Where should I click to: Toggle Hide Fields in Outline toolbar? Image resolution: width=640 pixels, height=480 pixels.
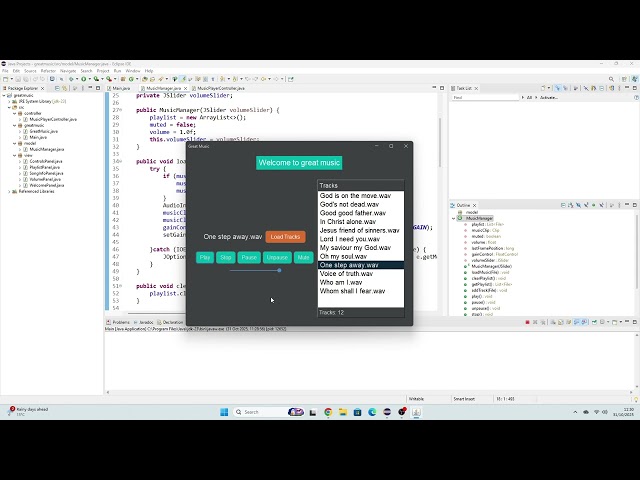pyautogui.click(x=578, y=205)
